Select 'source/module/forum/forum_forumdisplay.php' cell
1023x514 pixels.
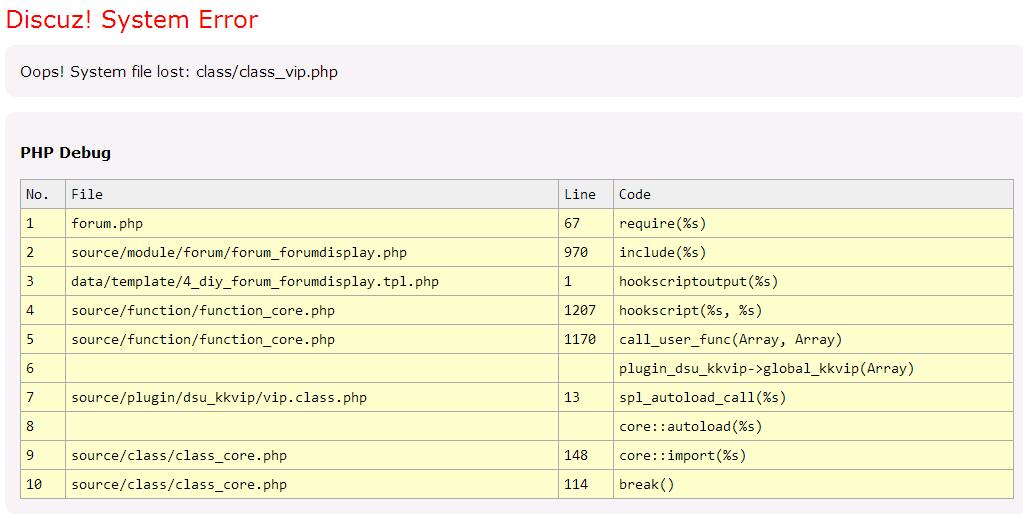coord(312,252)
